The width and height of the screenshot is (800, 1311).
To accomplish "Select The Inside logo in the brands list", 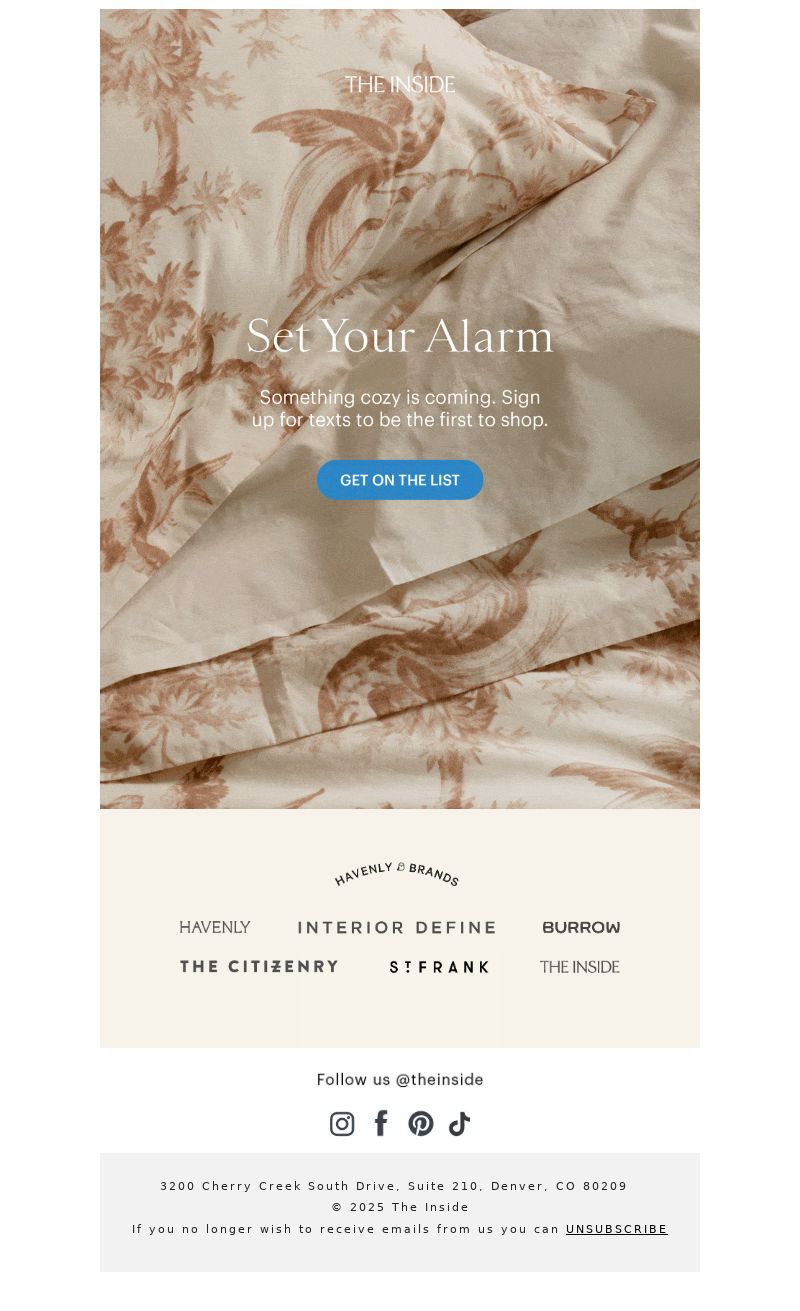I will 580,967.
